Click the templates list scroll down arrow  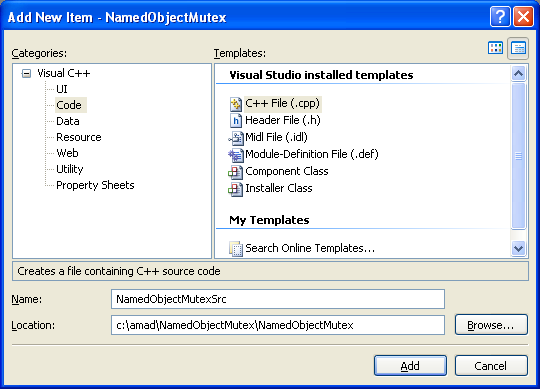click(518, 248)
